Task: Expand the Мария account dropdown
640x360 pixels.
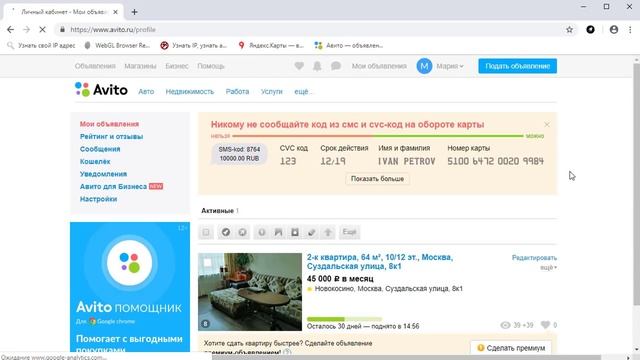Action: click(x=450, y=66)
